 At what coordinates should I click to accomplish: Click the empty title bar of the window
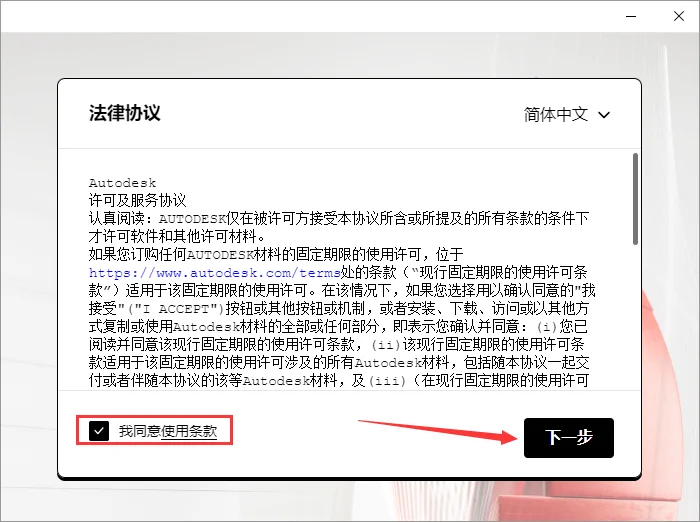coord(300,17)
